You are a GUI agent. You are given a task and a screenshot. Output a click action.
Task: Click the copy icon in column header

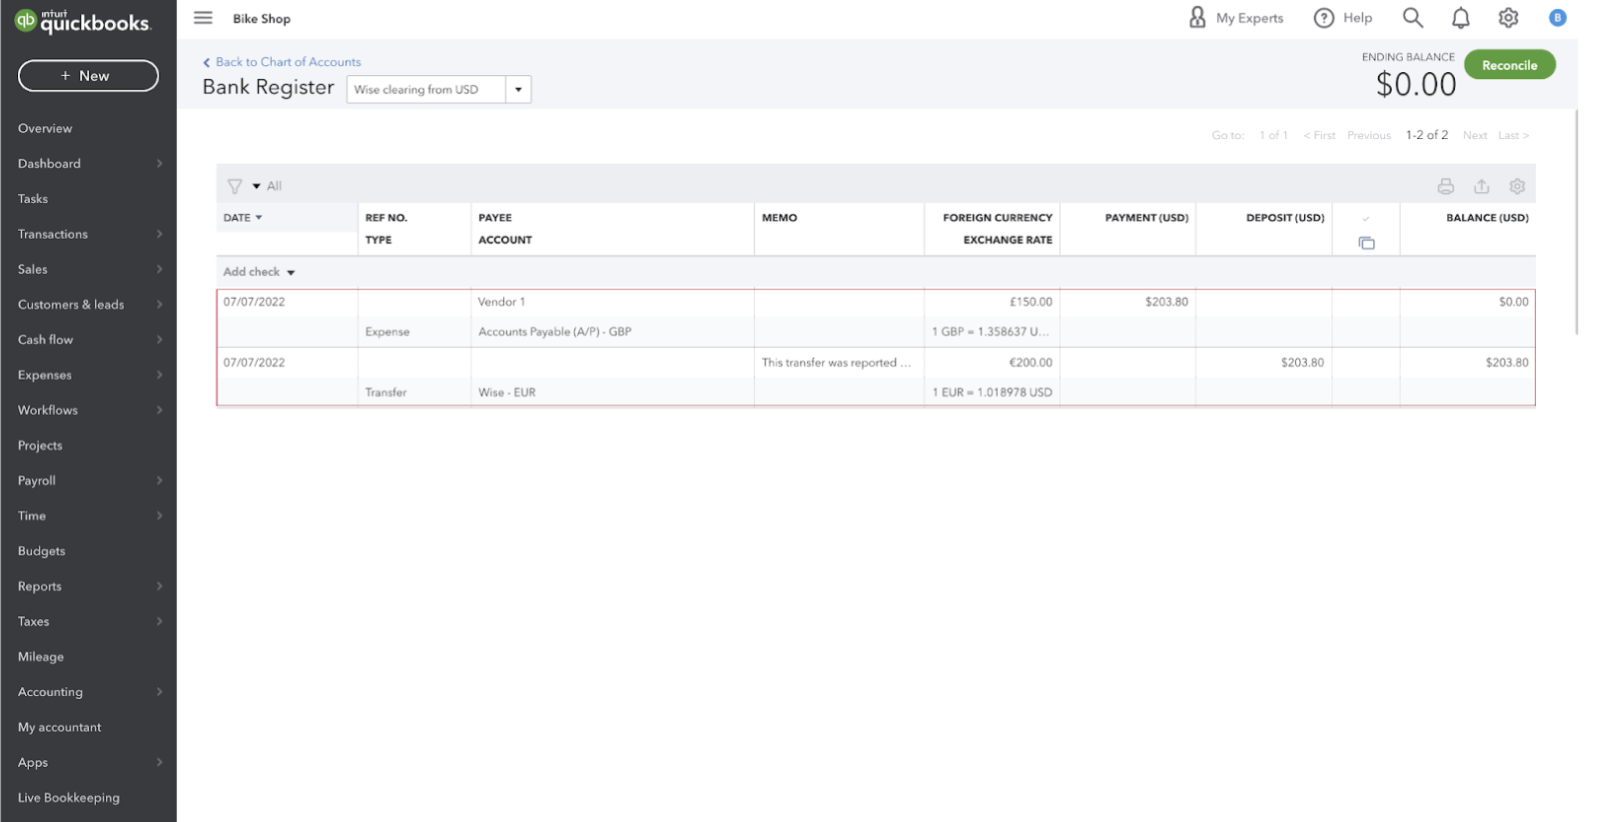point(1366,243)
